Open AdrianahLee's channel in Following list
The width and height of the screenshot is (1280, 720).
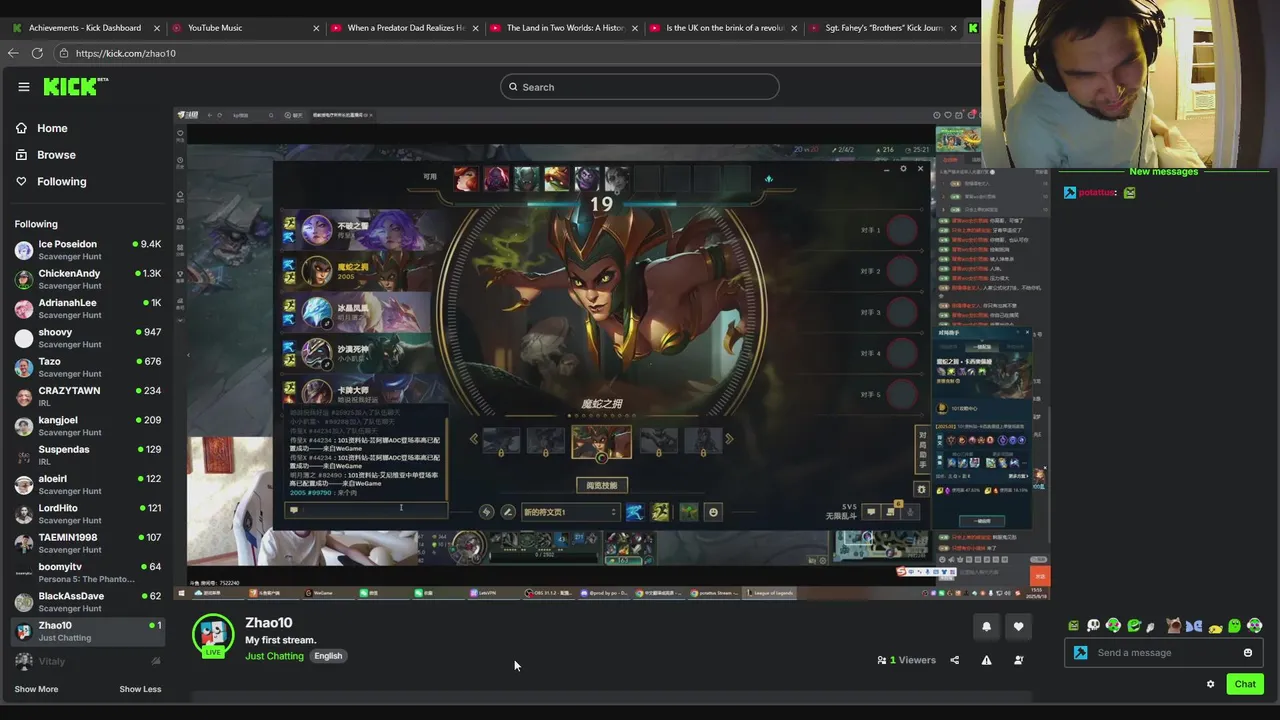88,308
